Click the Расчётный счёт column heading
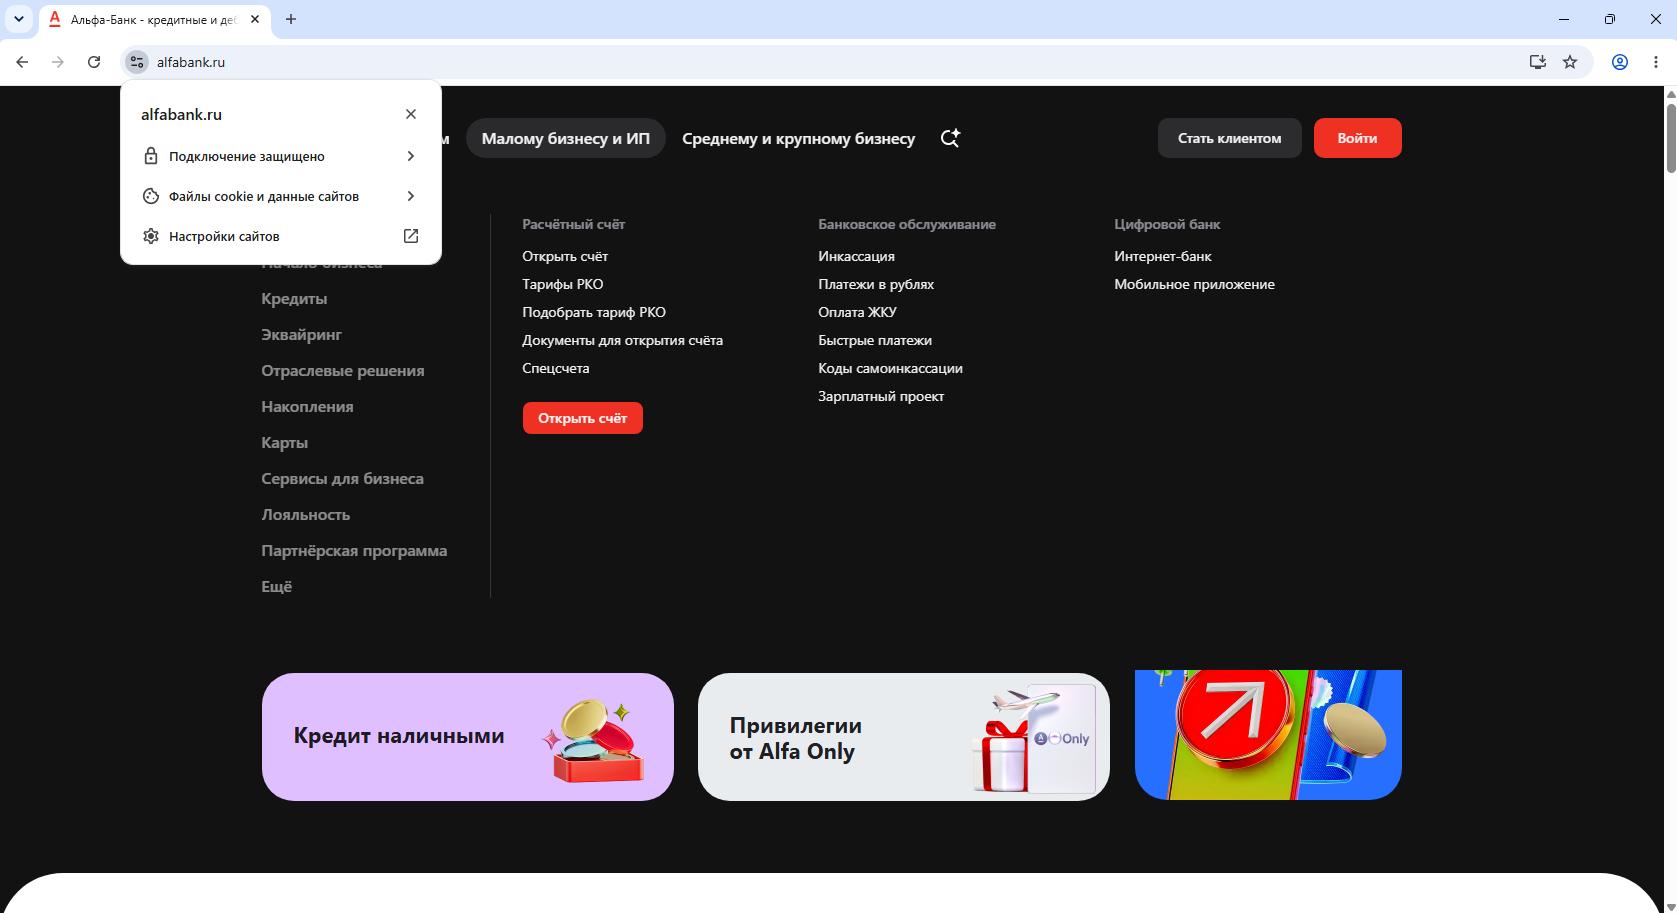 tap(573, 224)
